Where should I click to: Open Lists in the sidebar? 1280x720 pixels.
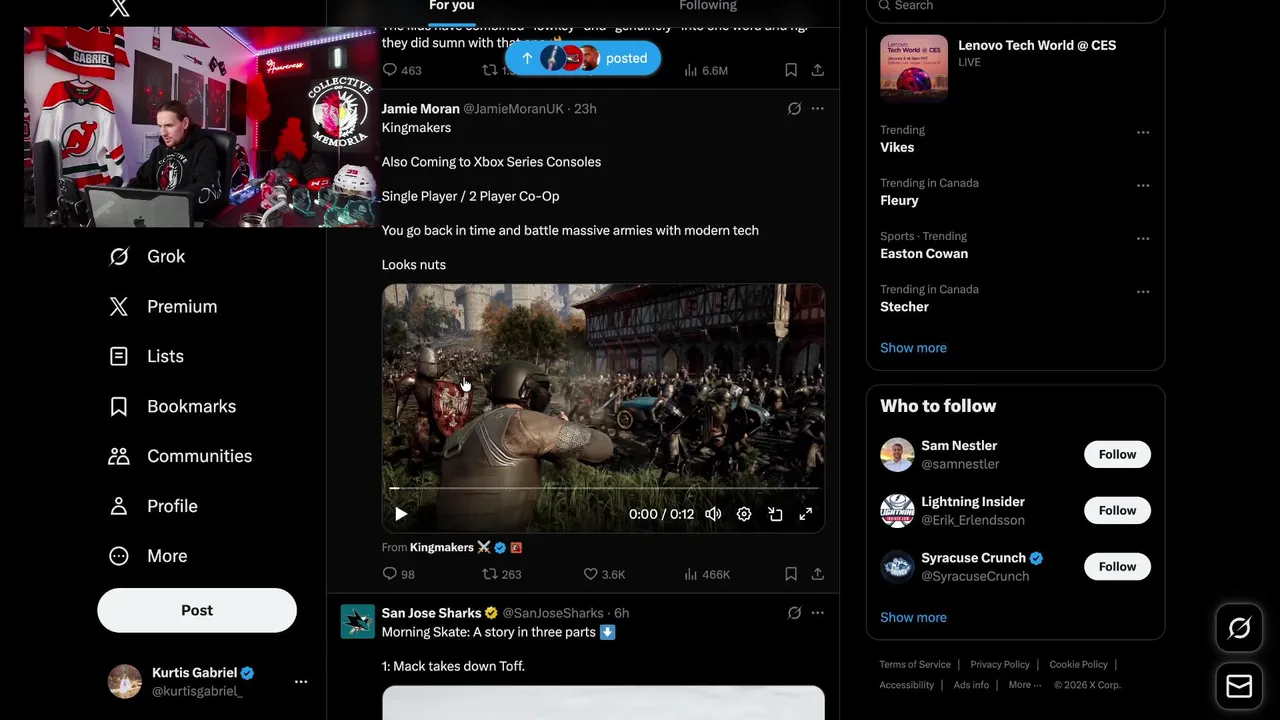146,356
